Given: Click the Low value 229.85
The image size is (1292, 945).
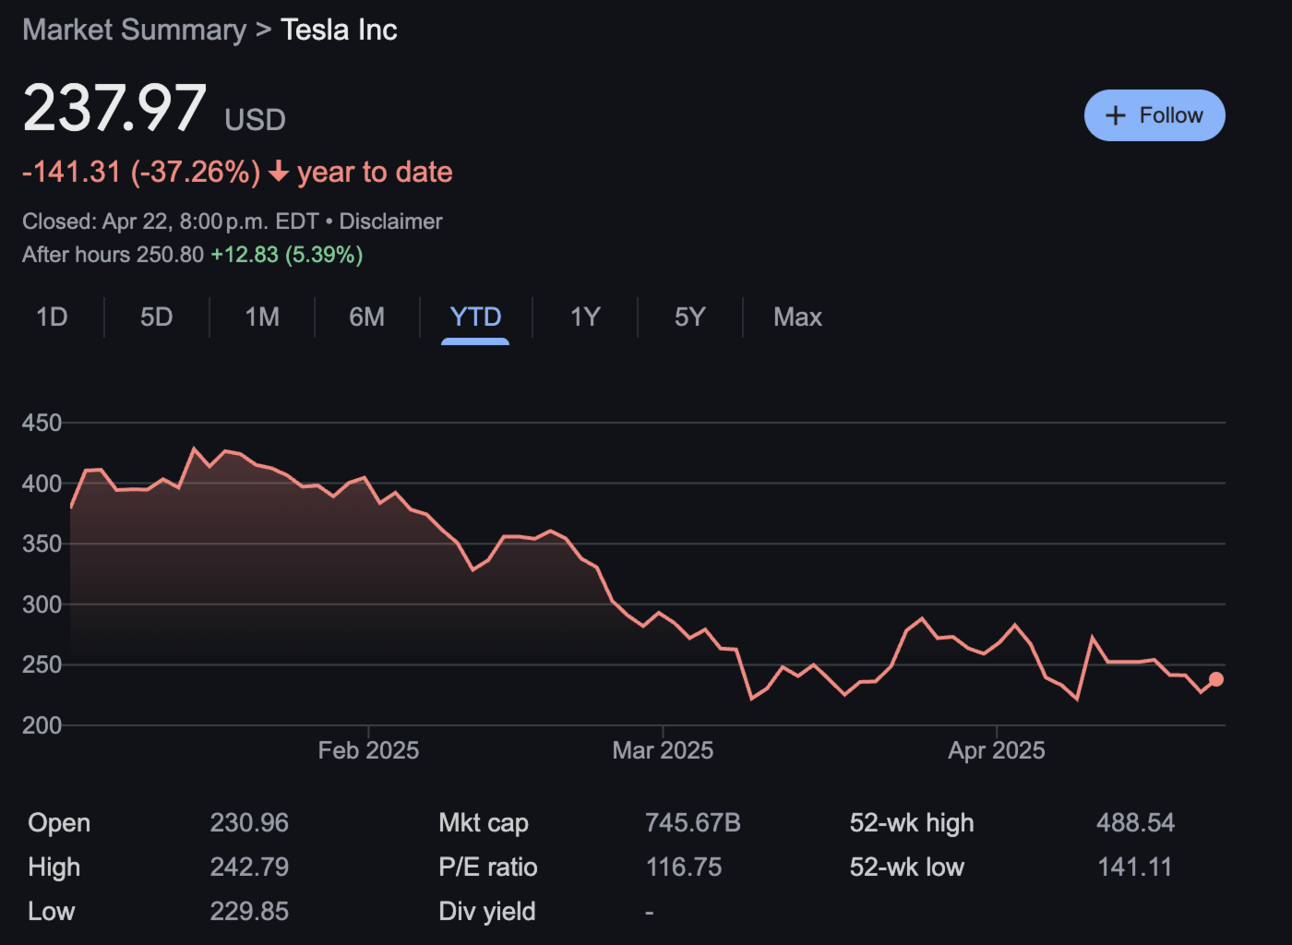Looking at the screenshot, I should [x=249, y=911].
